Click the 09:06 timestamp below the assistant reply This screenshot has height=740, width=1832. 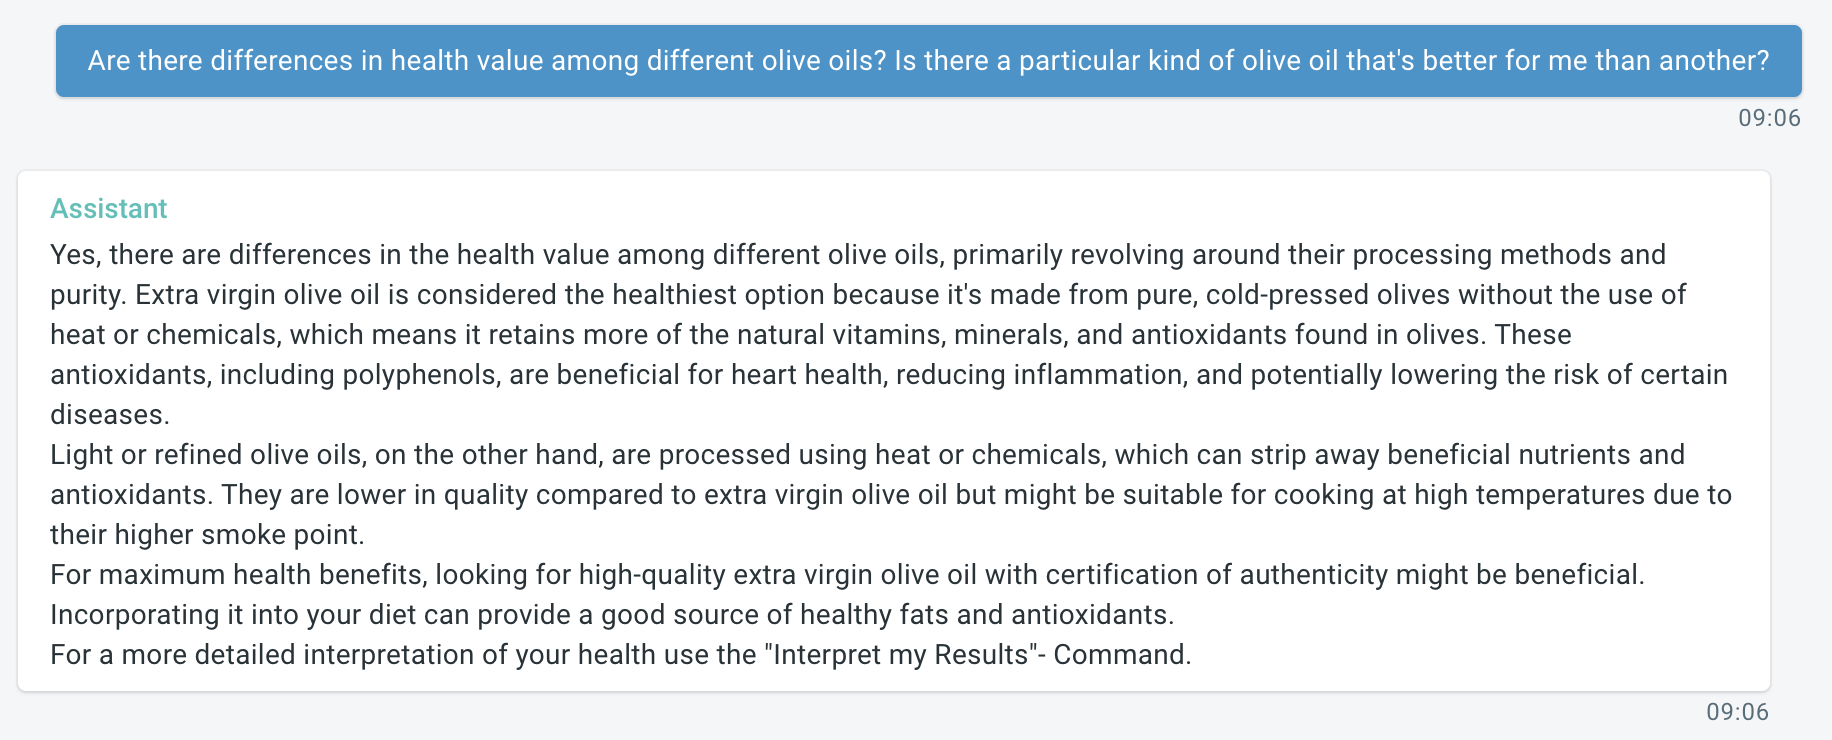1737,712
